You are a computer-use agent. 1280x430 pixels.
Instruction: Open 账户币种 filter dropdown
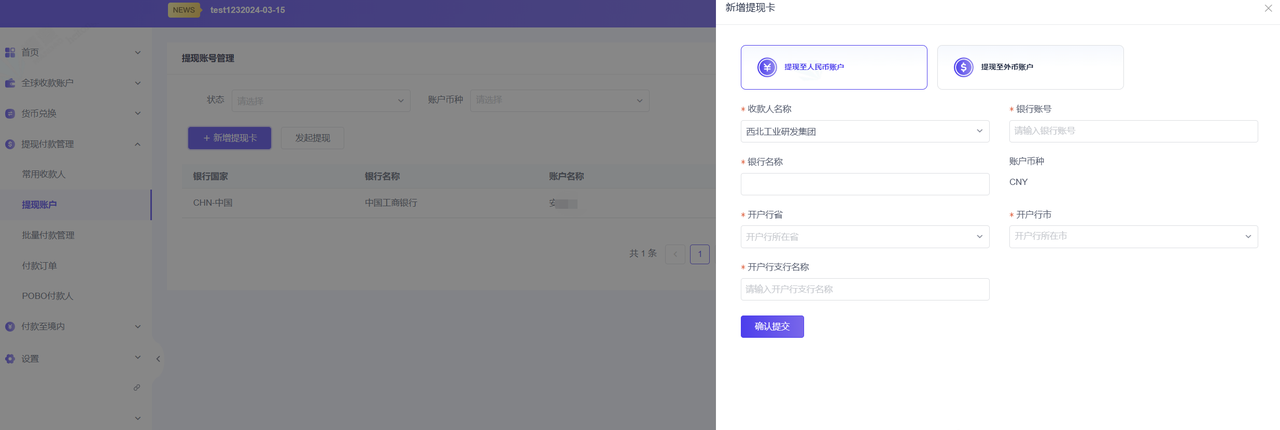[560, 100]
